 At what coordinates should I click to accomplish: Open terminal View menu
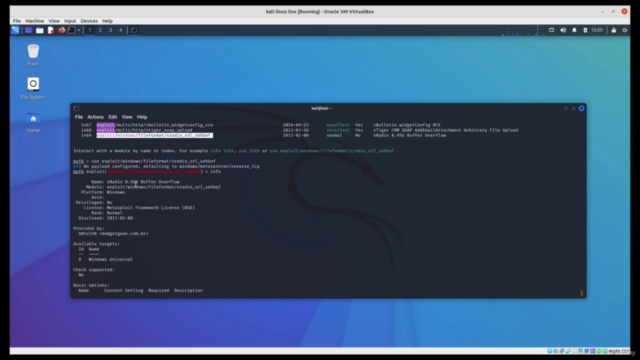point(127,117)
